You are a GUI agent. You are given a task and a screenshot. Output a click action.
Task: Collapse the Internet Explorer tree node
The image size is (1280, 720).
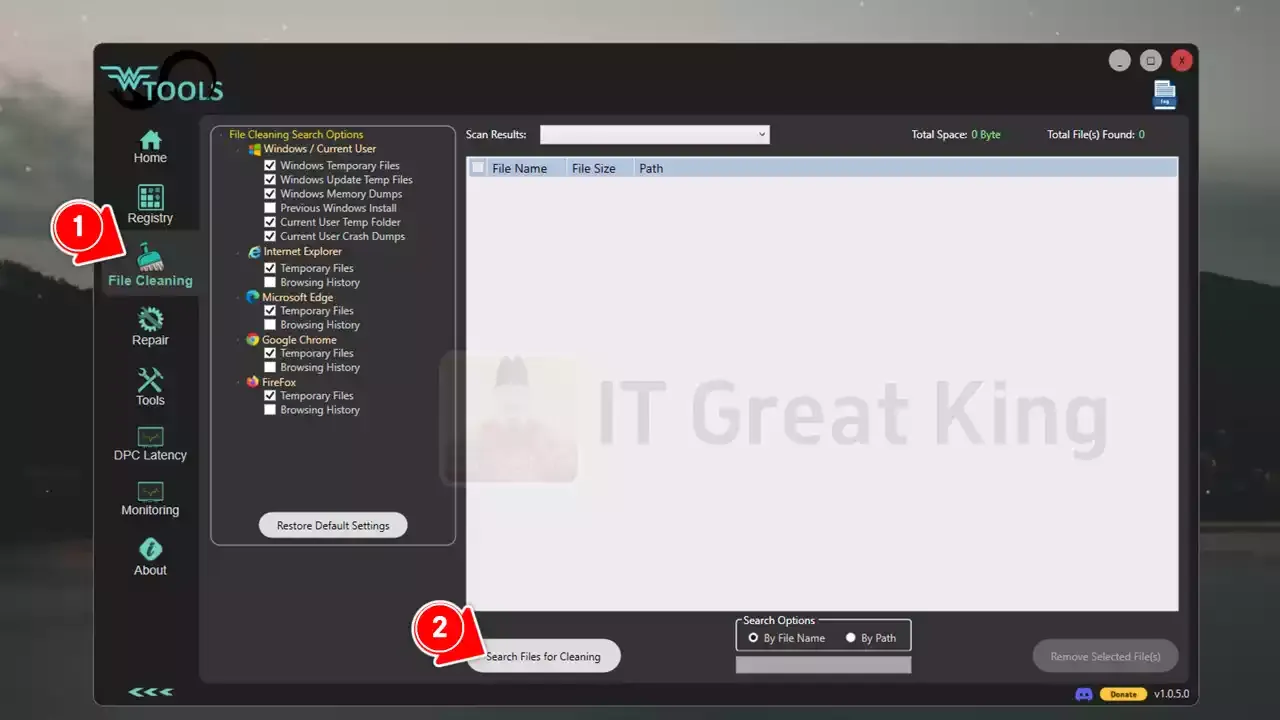point(239,252)
